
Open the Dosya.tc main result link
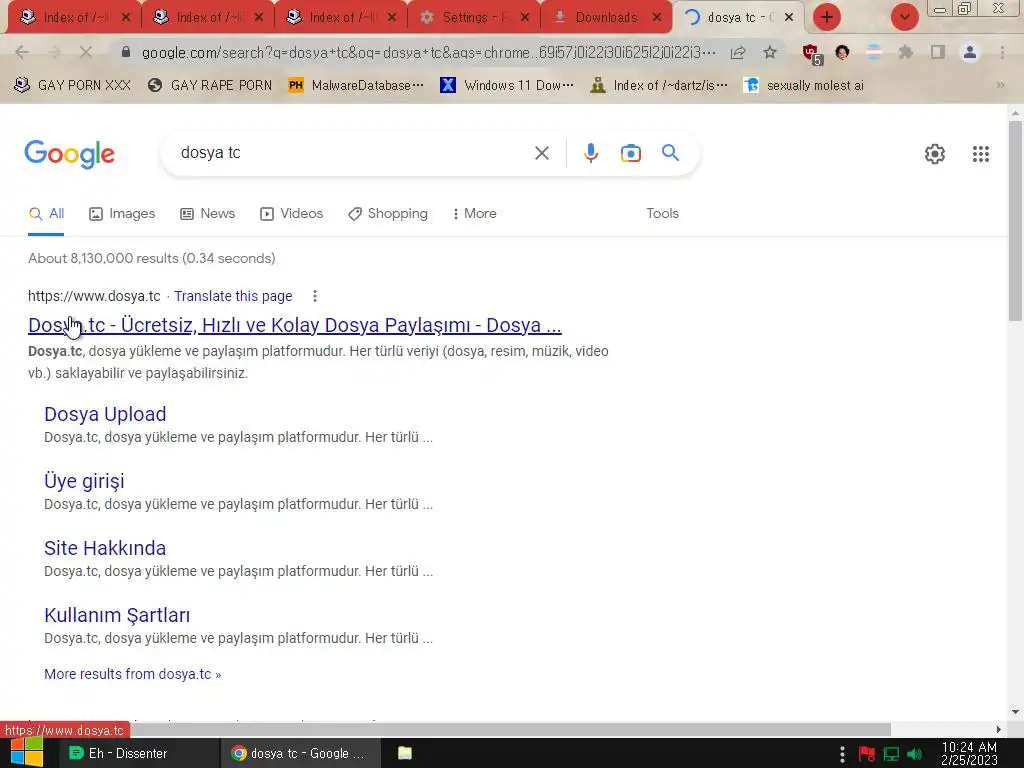point(295,325)
